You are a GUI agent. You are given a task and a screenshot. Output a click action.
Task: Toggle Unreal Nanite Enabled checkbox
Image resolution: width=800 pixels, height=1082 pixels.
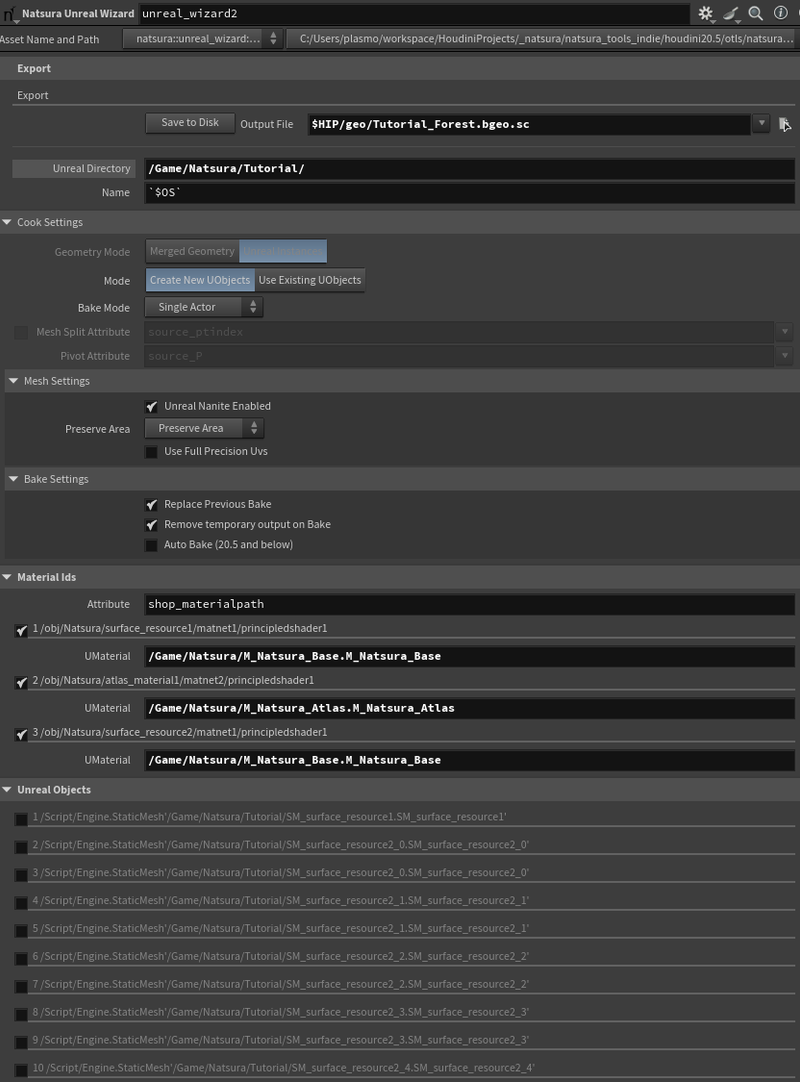click(152, 406)
